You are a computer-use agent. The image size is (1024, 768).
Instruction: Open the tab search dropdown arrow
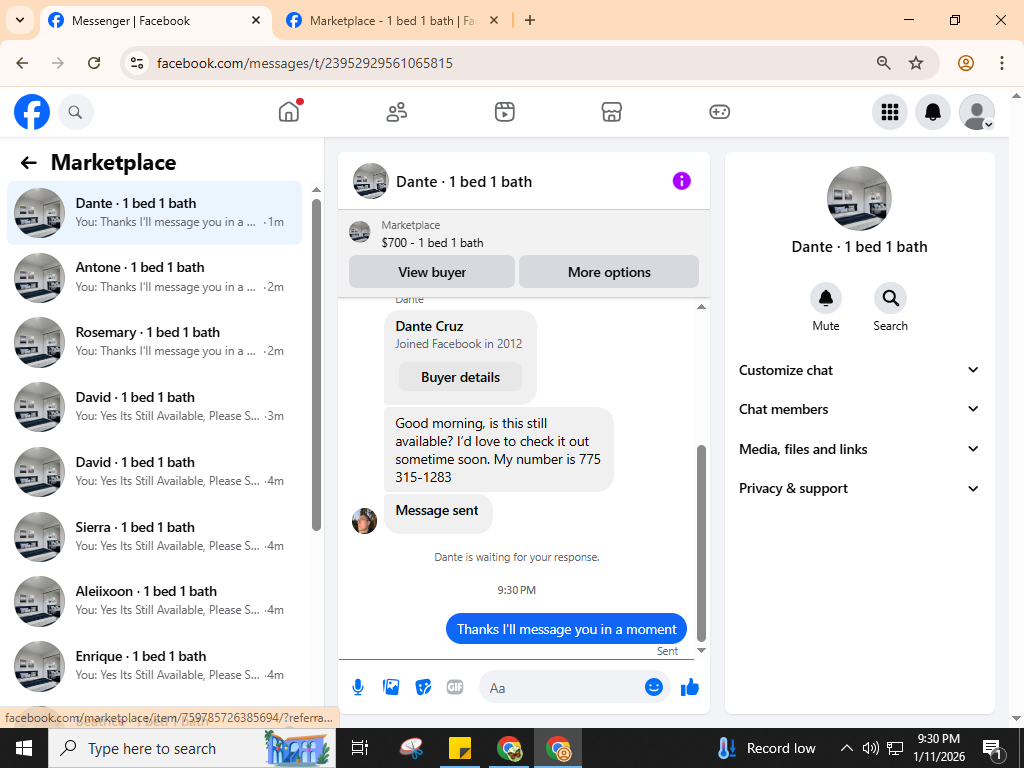point(20,20)
